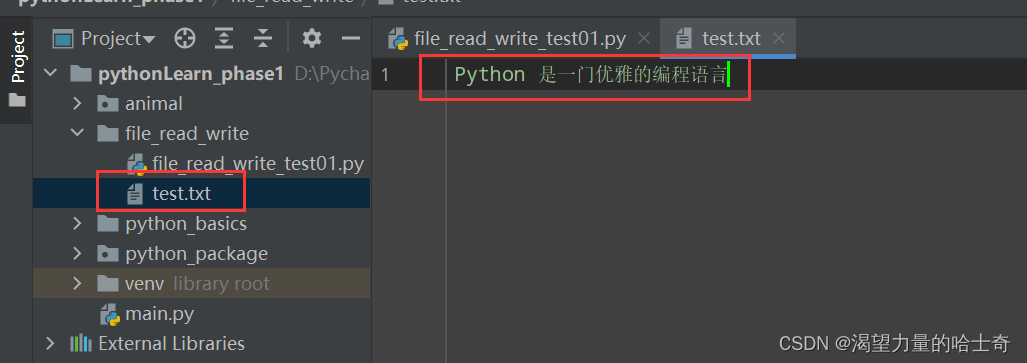The height and width of the screenshot is (363, 1027).
Task: Click the venv folder icon in tree
Action: tap(107, 284)
